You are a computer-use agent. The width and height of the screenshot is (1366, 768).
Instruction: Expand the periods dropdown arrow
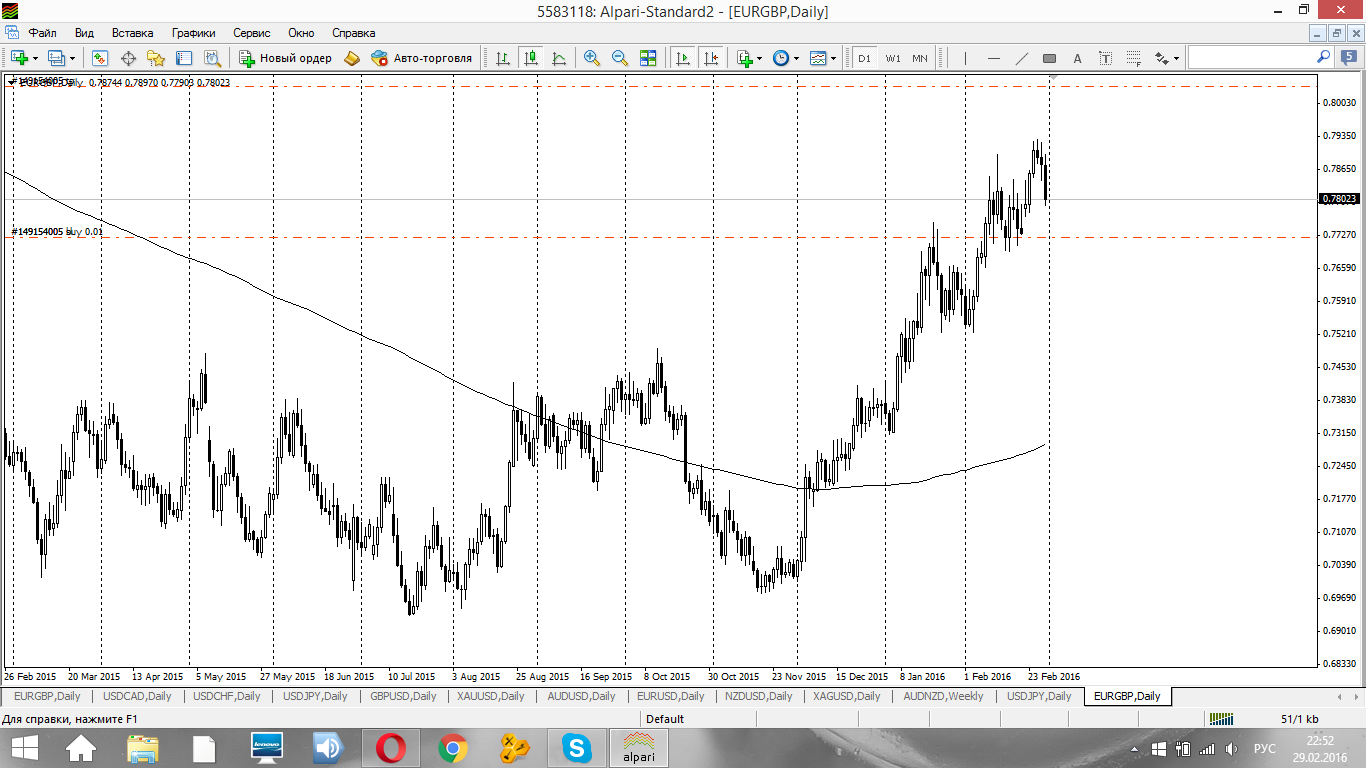[796, 58]
